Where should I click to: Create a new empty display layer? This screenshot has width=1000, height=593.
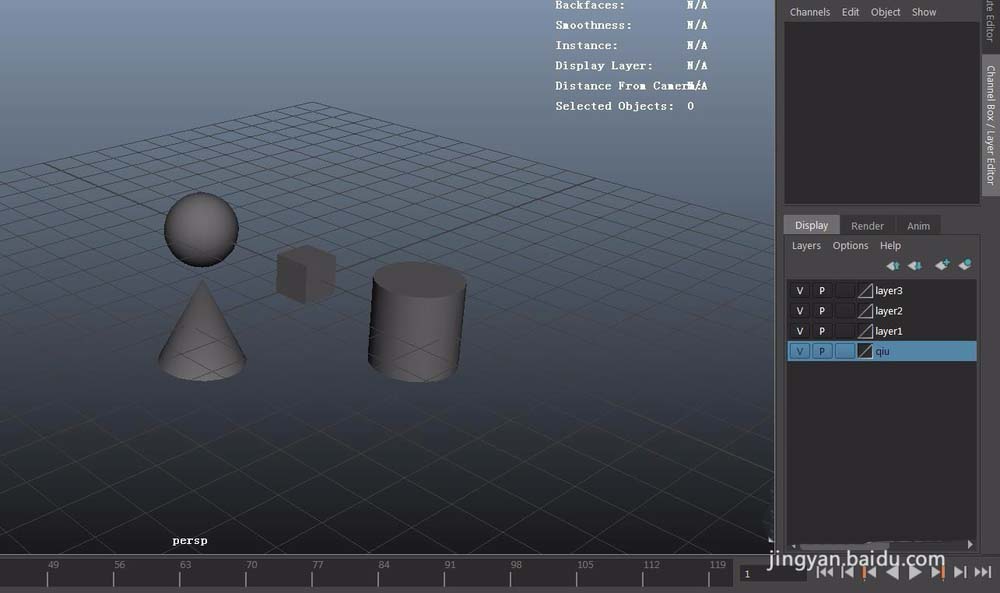pos(942,265)
